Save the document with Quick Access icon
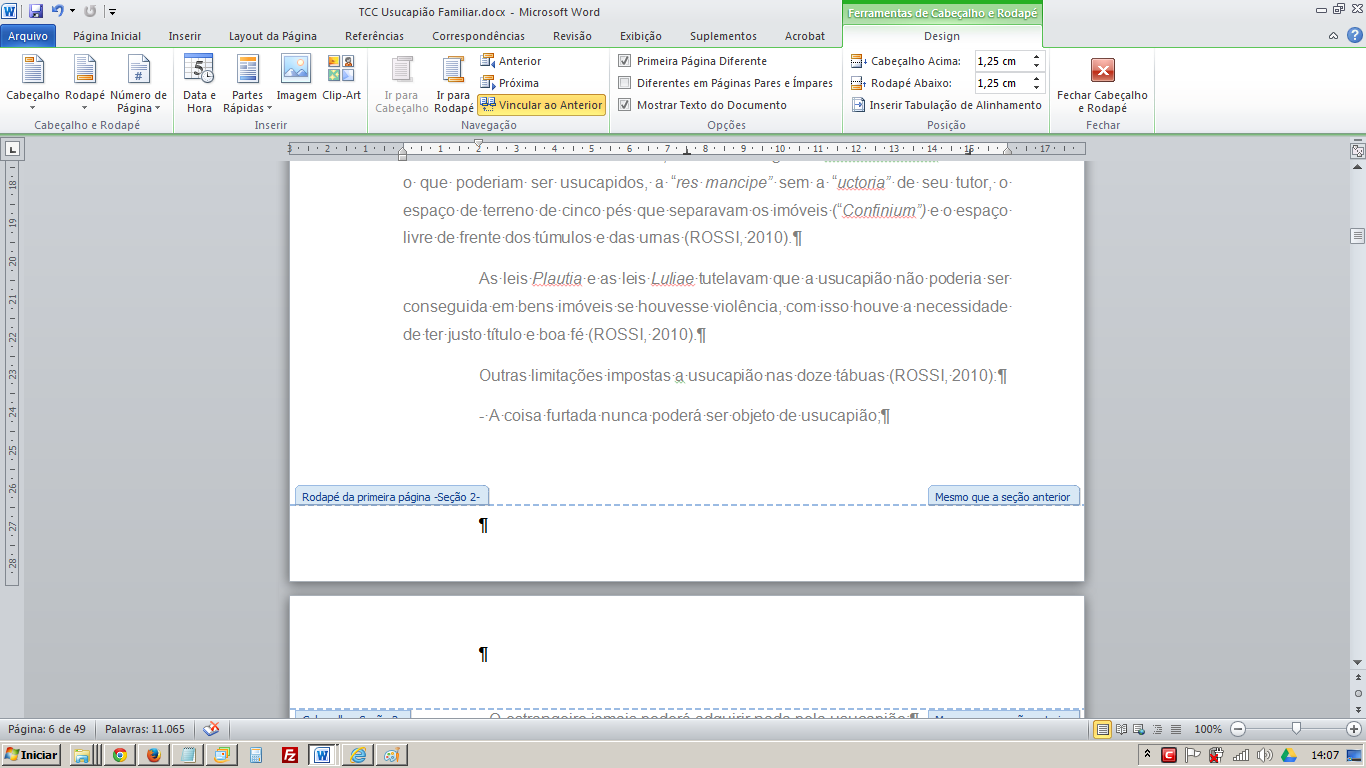The width and height of the screenshot is (1366, 768). [x=36, y=11]
